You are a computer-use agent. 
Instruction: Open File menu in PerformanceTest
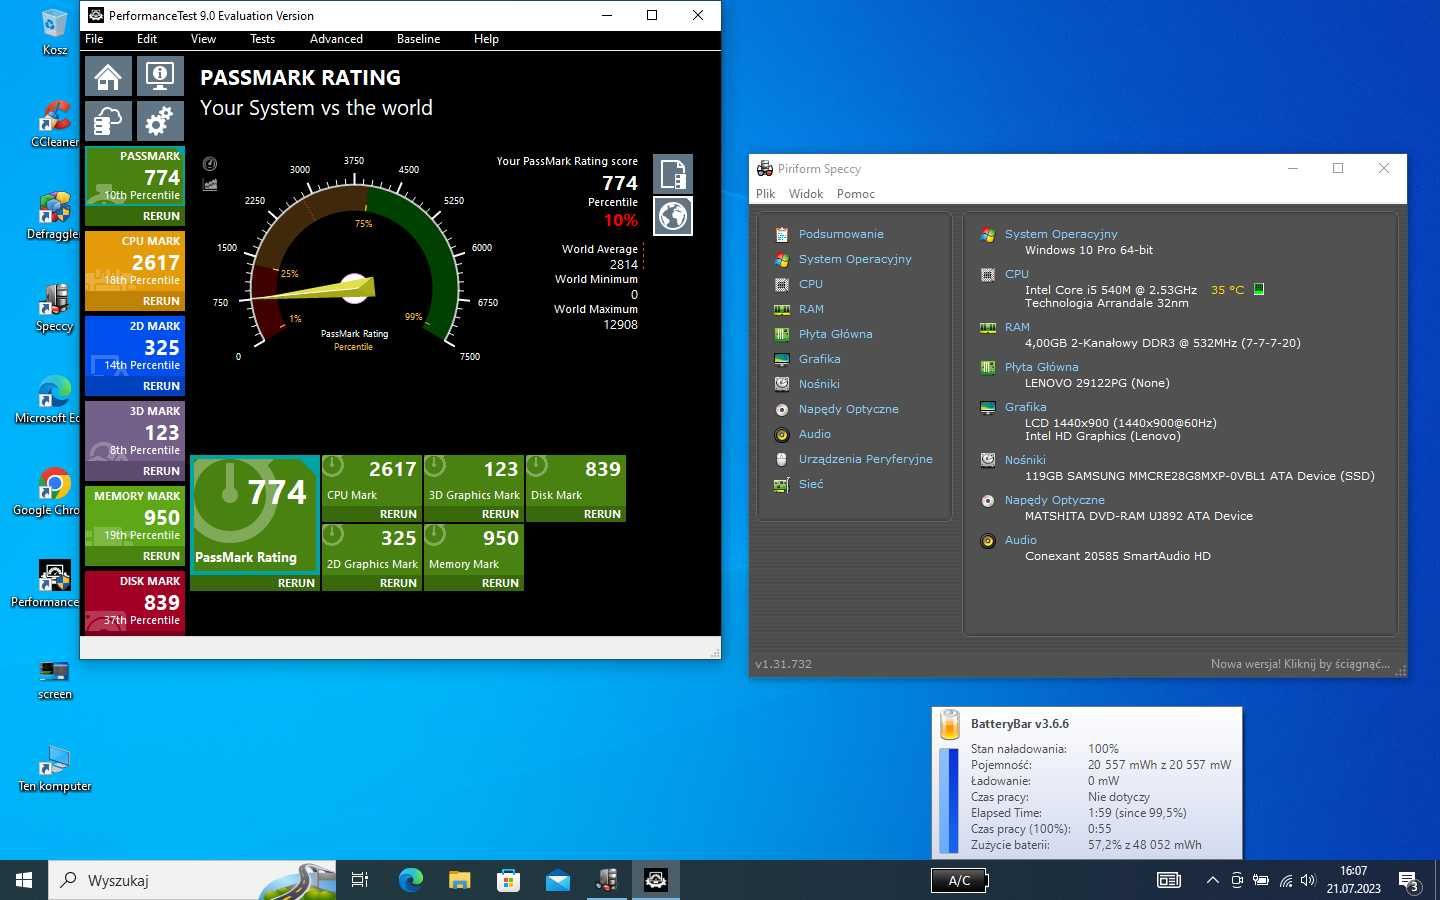[x=94, y=39]
